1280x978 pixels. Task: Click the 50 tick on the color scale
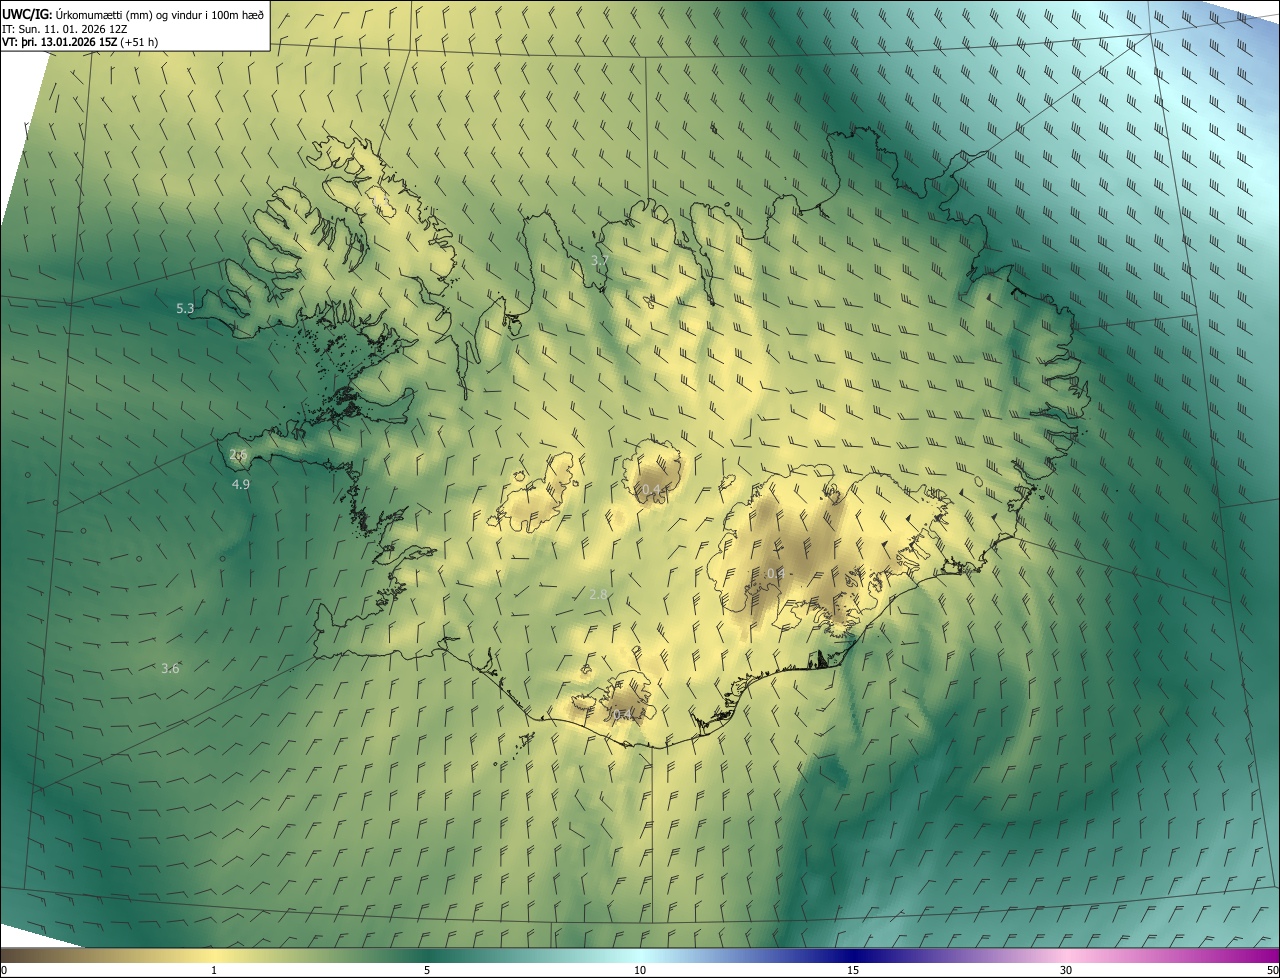[x=1272, y=970]
